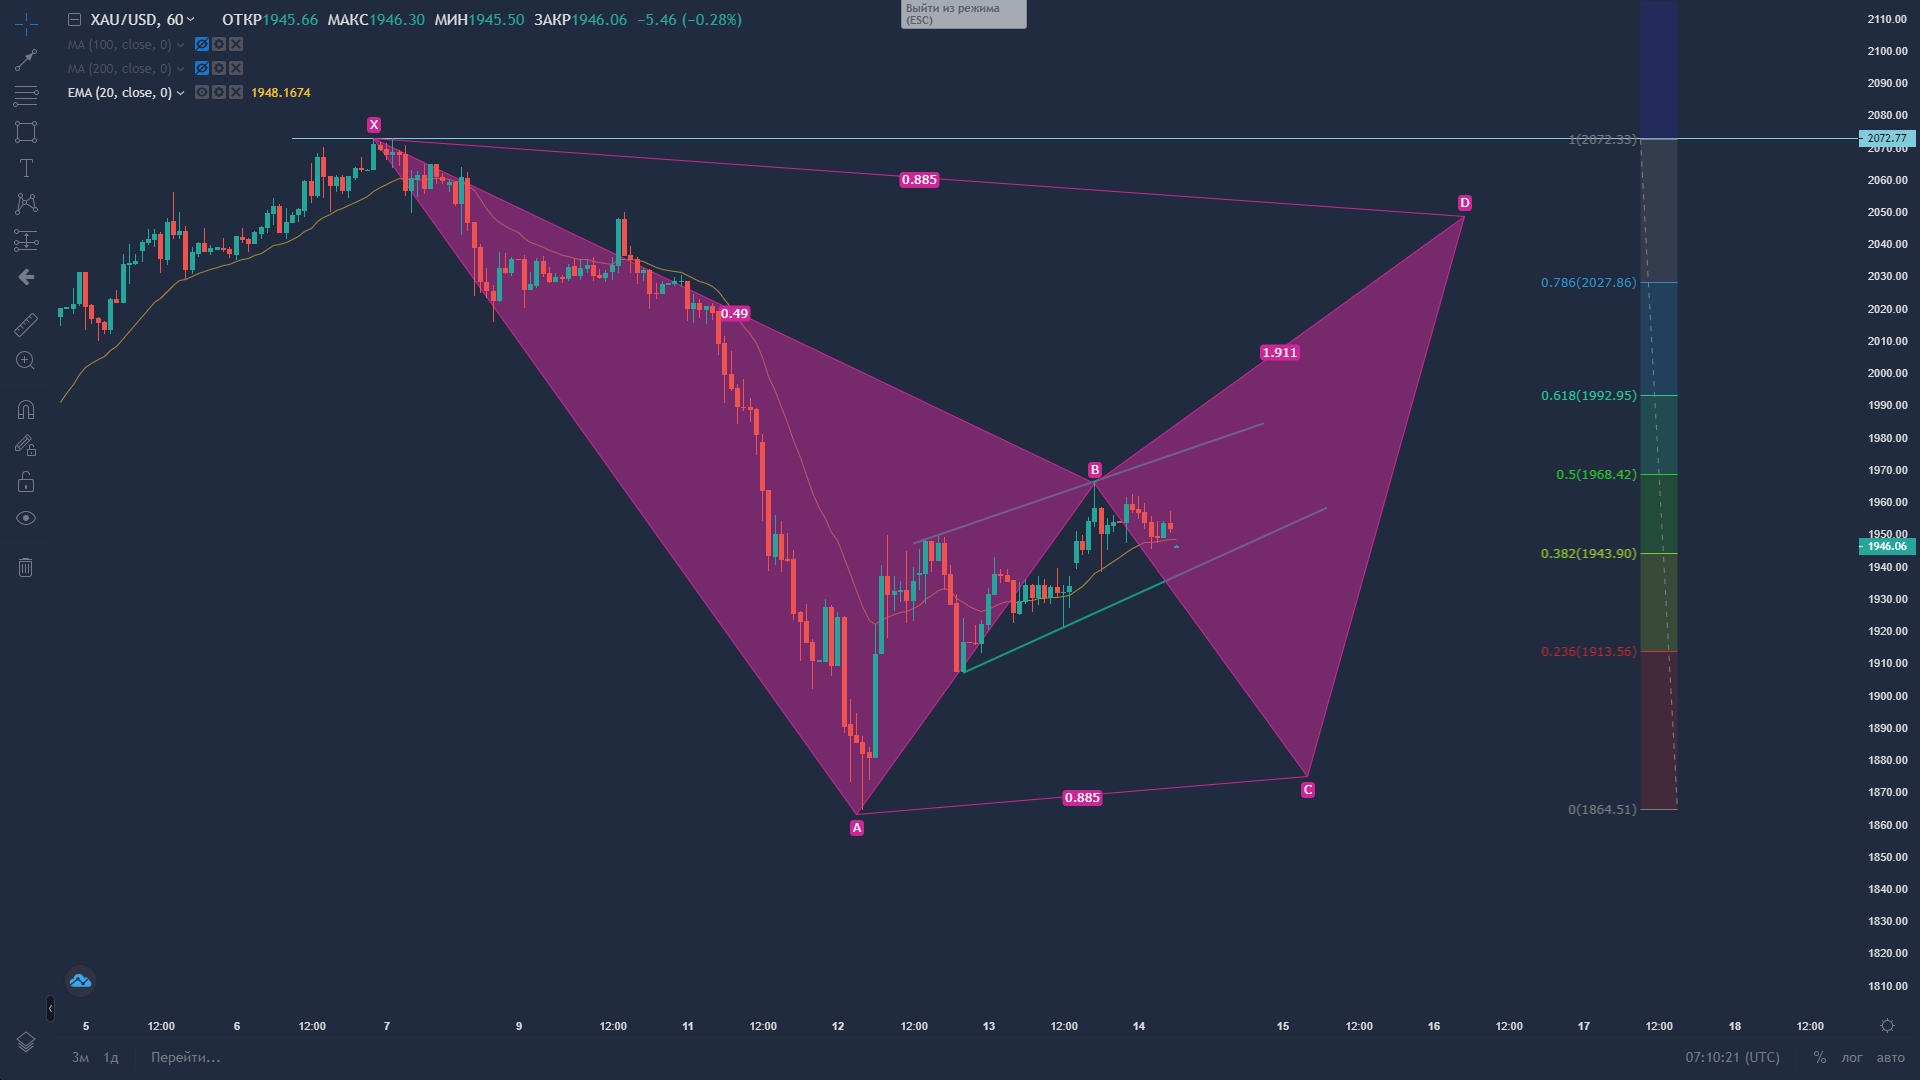Remove the MA 200 indicator
Image resolution: width=1920 pixels, height=1080 pixels.
[236, 68]
